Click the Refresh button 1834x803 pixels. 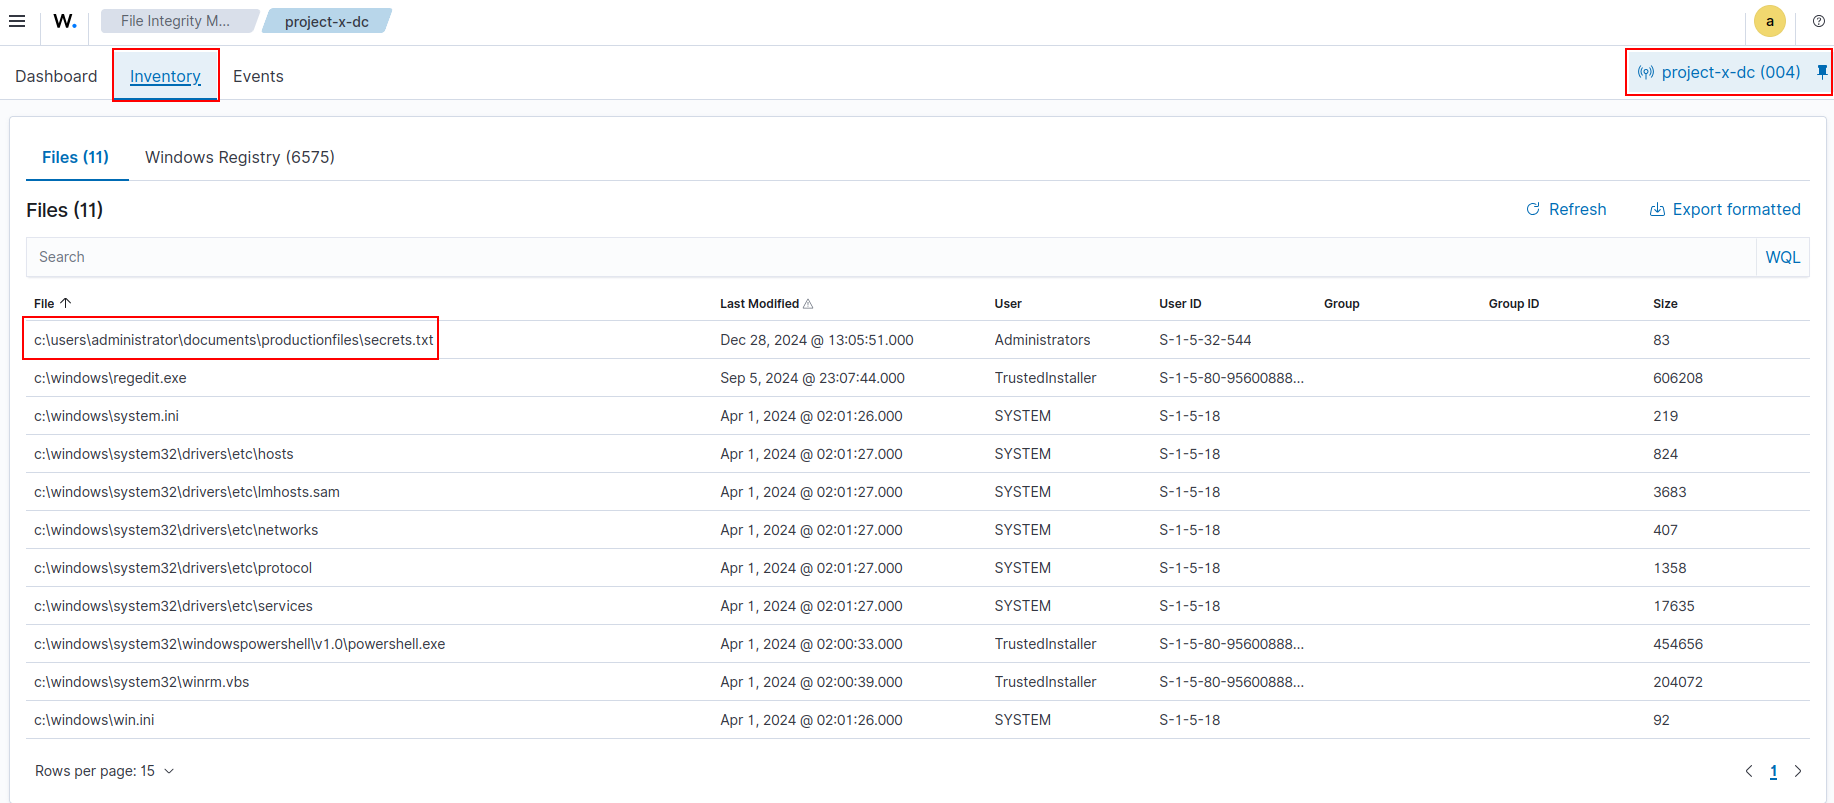1566,209
